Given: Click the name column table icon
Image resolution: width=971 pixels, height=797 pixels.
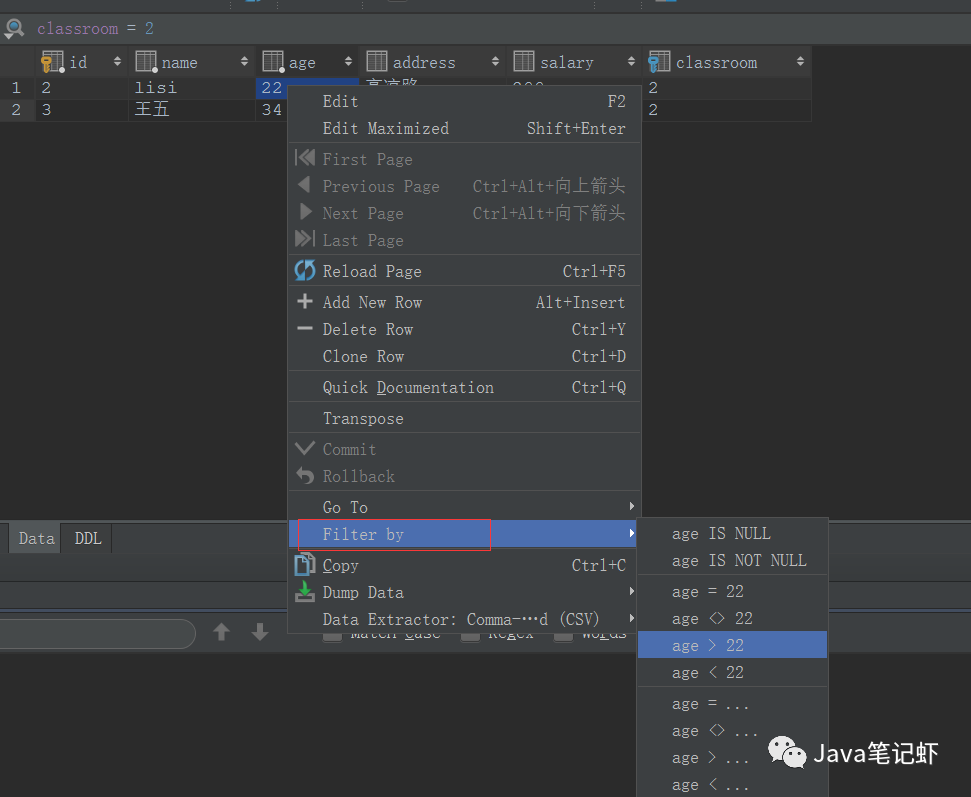Looking at the screenshot, I should 146,62.
